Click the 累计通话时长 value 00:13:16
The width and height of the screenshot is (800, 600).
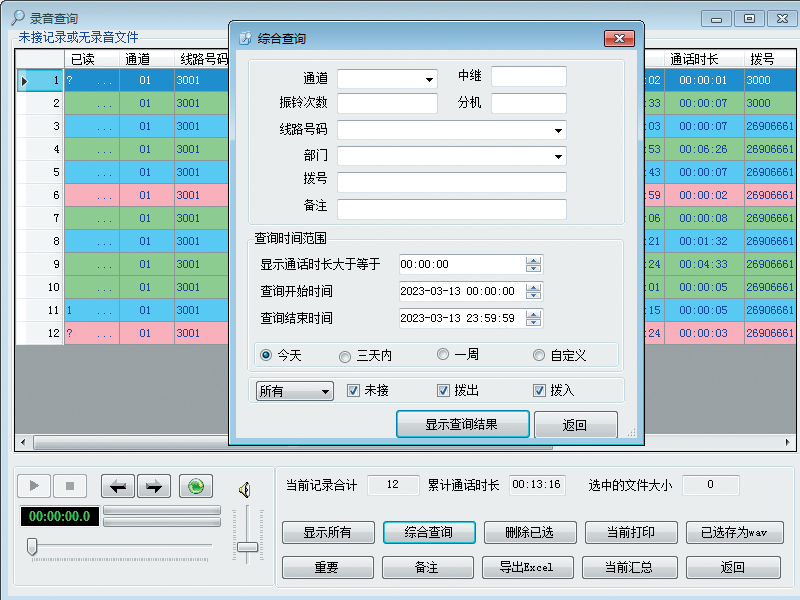pos(536,485)
